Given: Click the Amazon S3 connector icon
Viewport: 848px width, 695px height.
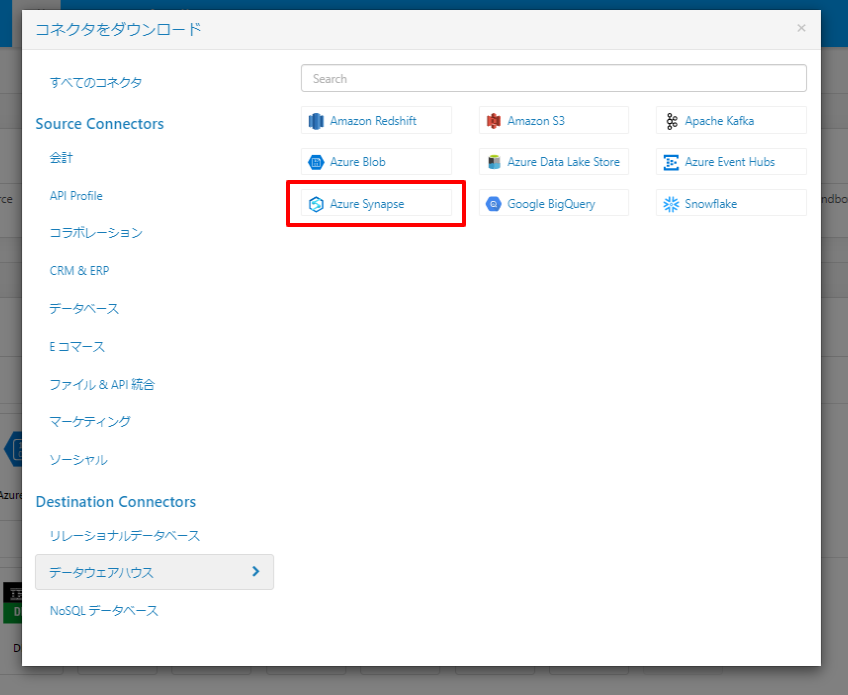Looking at the screenshot, I should 493,121.
